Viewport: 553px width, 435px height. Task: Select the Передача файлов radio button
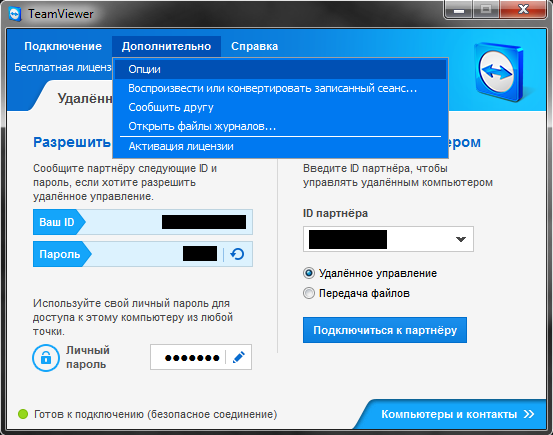click(x=309, y=293)
